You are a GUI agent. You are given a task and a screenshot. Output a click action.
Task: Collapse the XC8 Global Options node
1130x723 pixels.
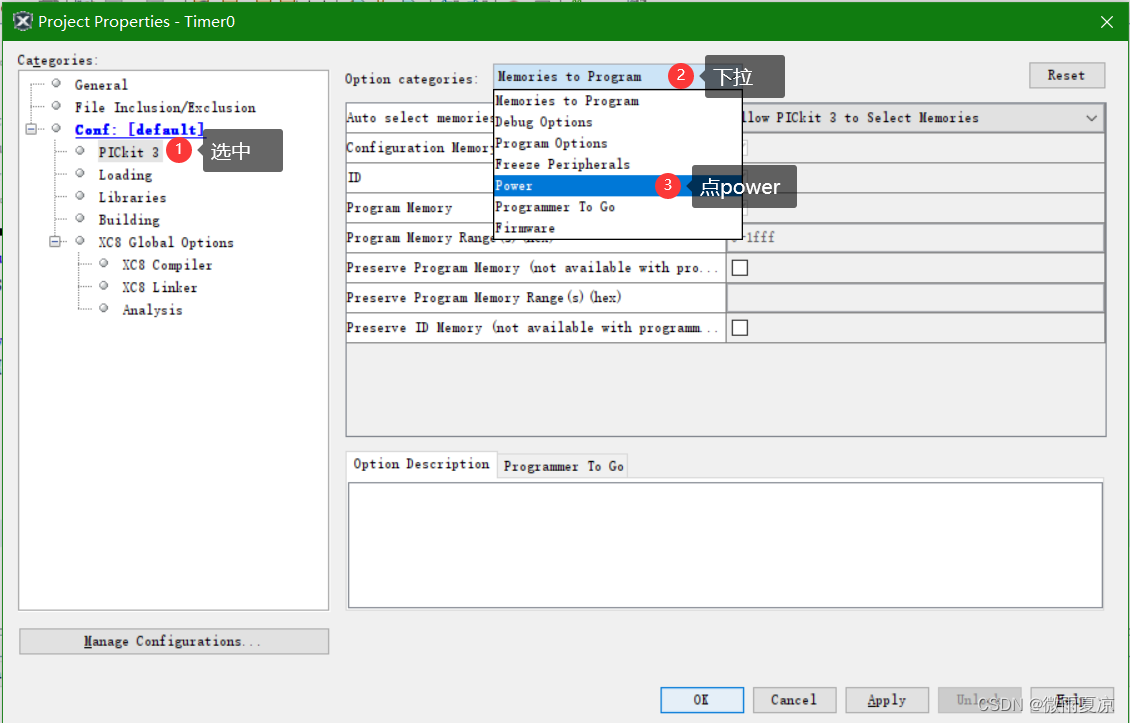55,241
